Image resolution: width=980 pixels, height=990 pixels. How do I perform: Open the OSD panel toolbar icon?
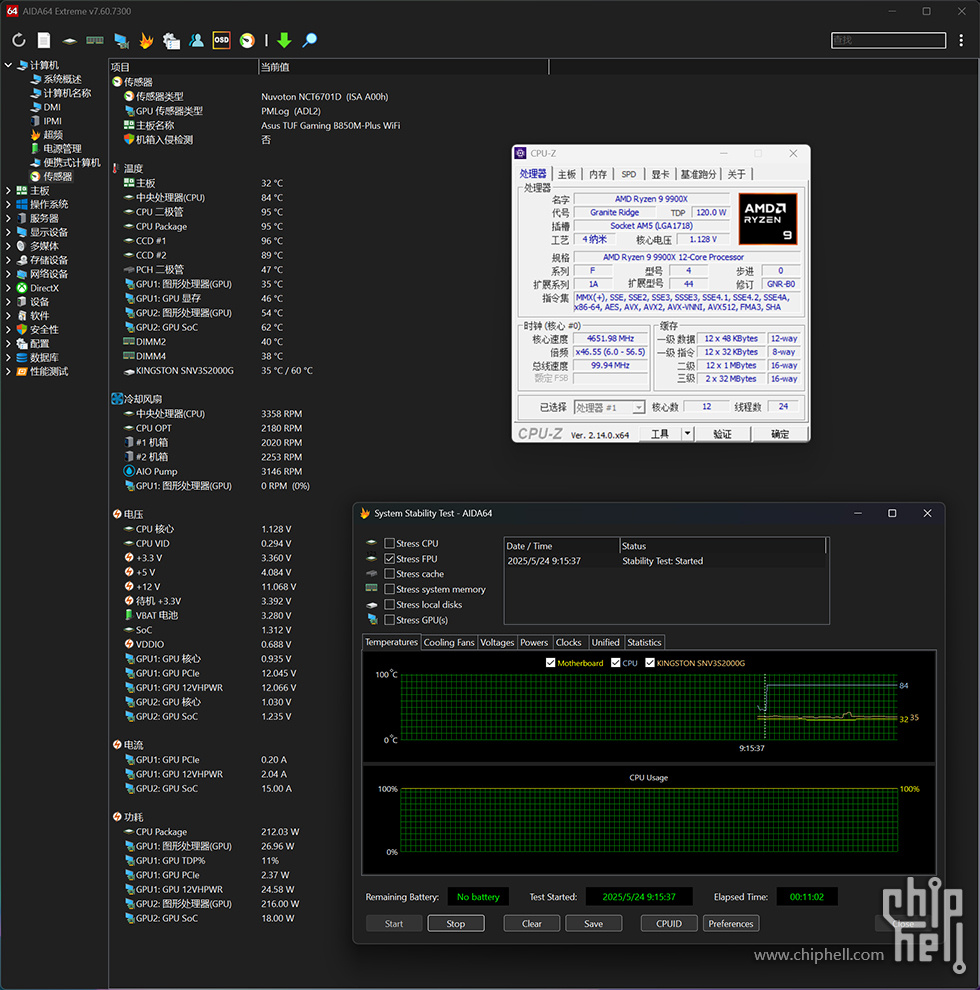pyautogui.click(x=222, y=40)
